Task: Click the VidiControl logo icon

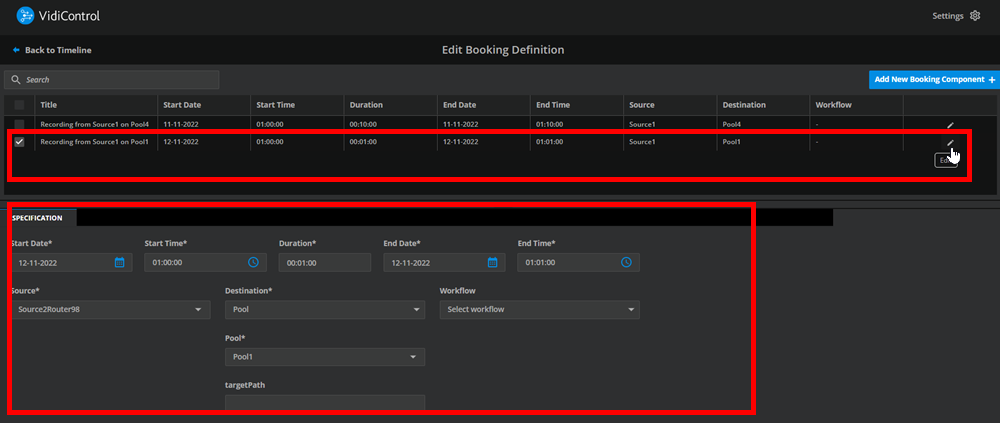Action: point(26,16)
